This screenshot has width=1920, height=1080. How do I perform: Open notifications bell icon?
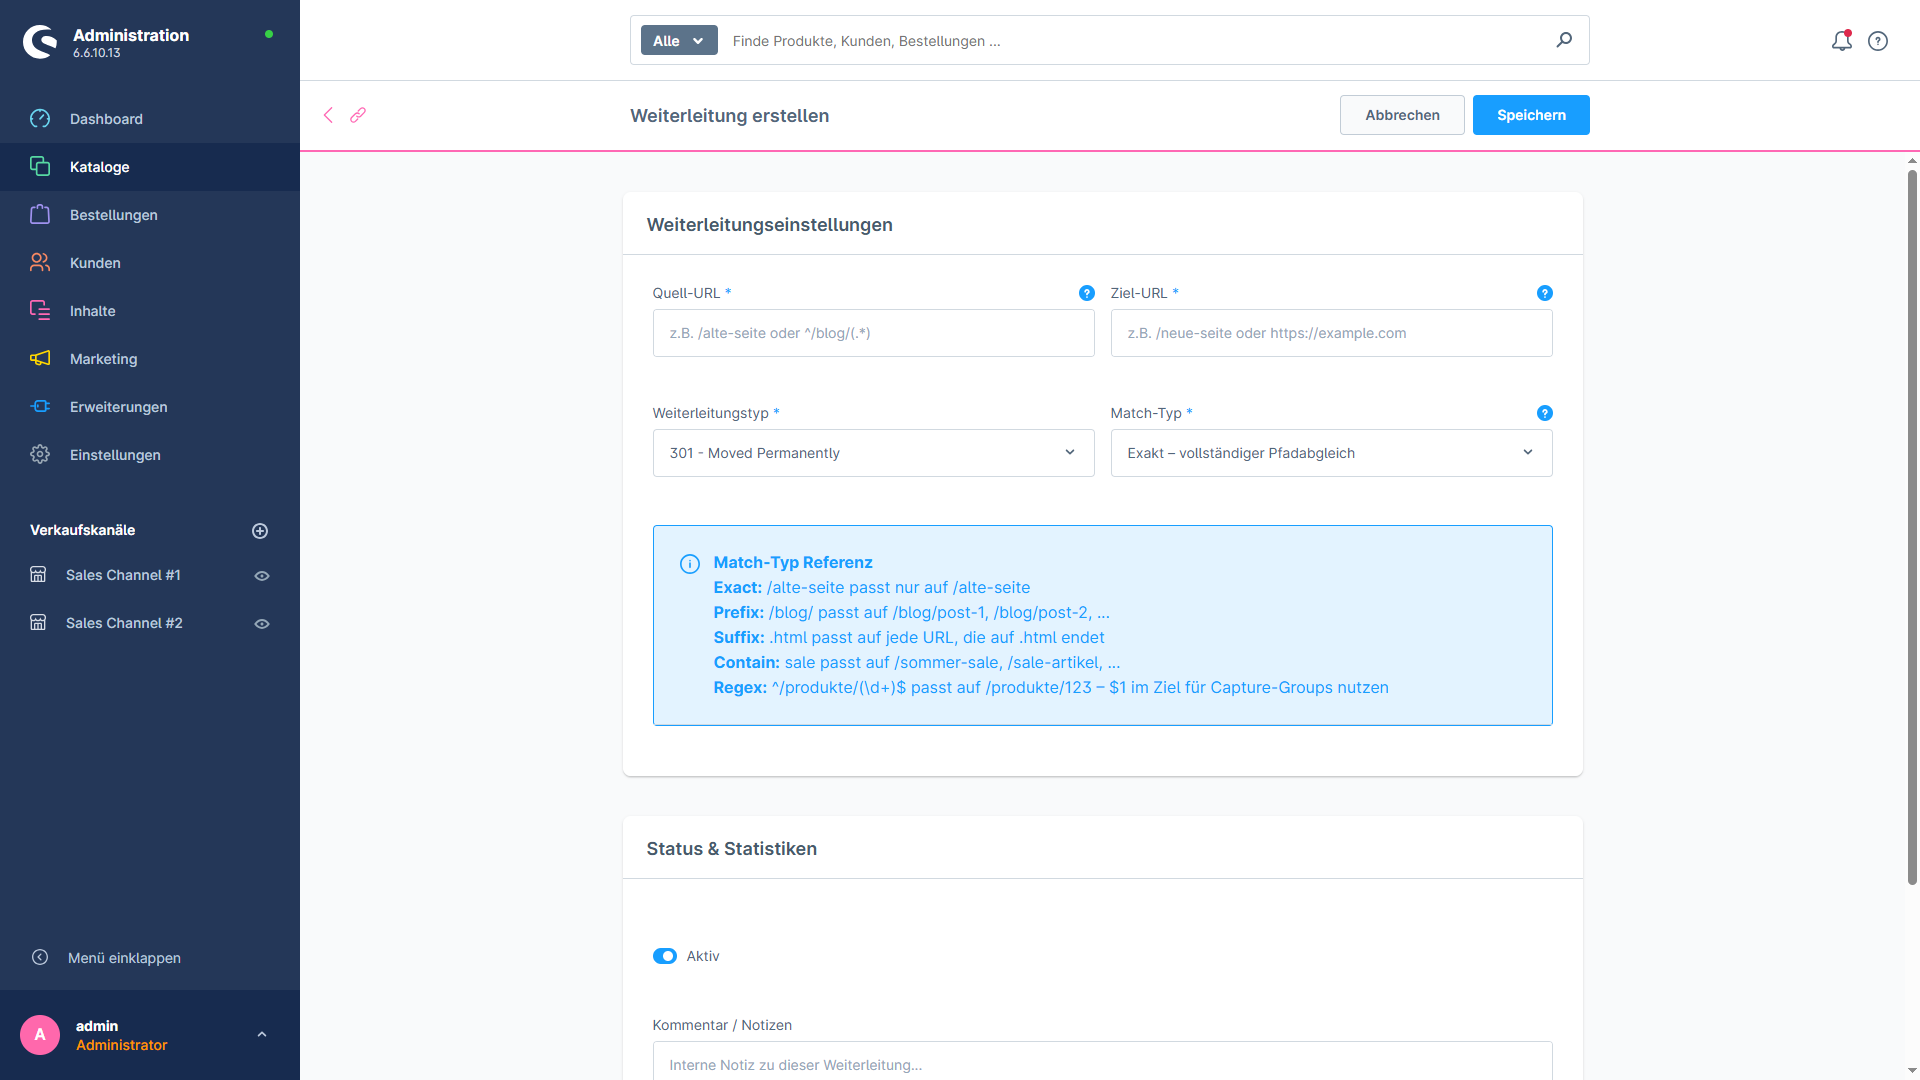coord(1842,41)
